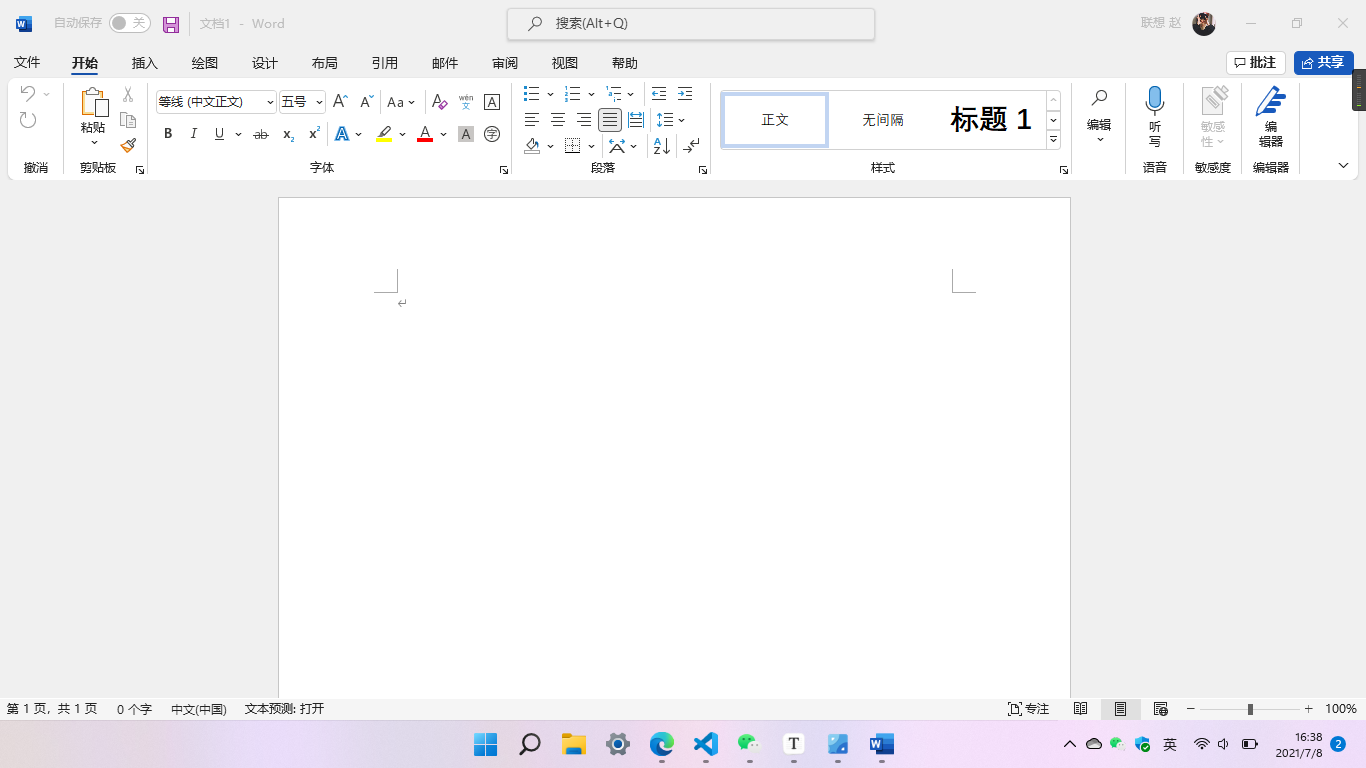Open the font name dropdown
Screen dimensions: 1366x768
(270, 102)
